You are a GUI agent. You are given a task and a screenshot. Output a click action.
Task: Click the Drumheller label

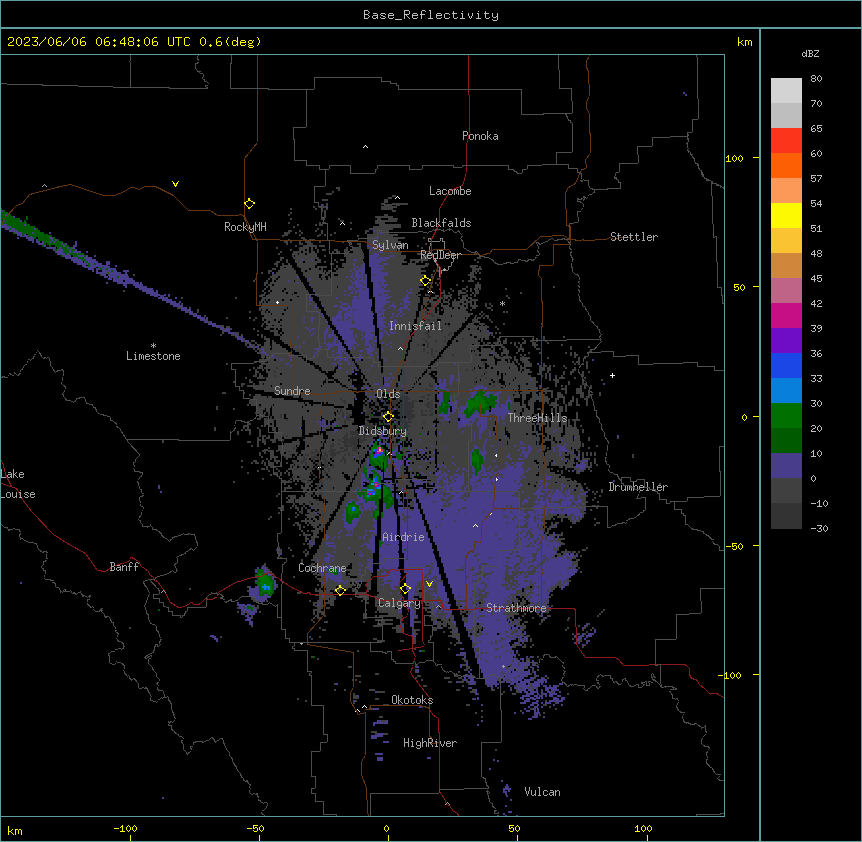click(638, 487)
